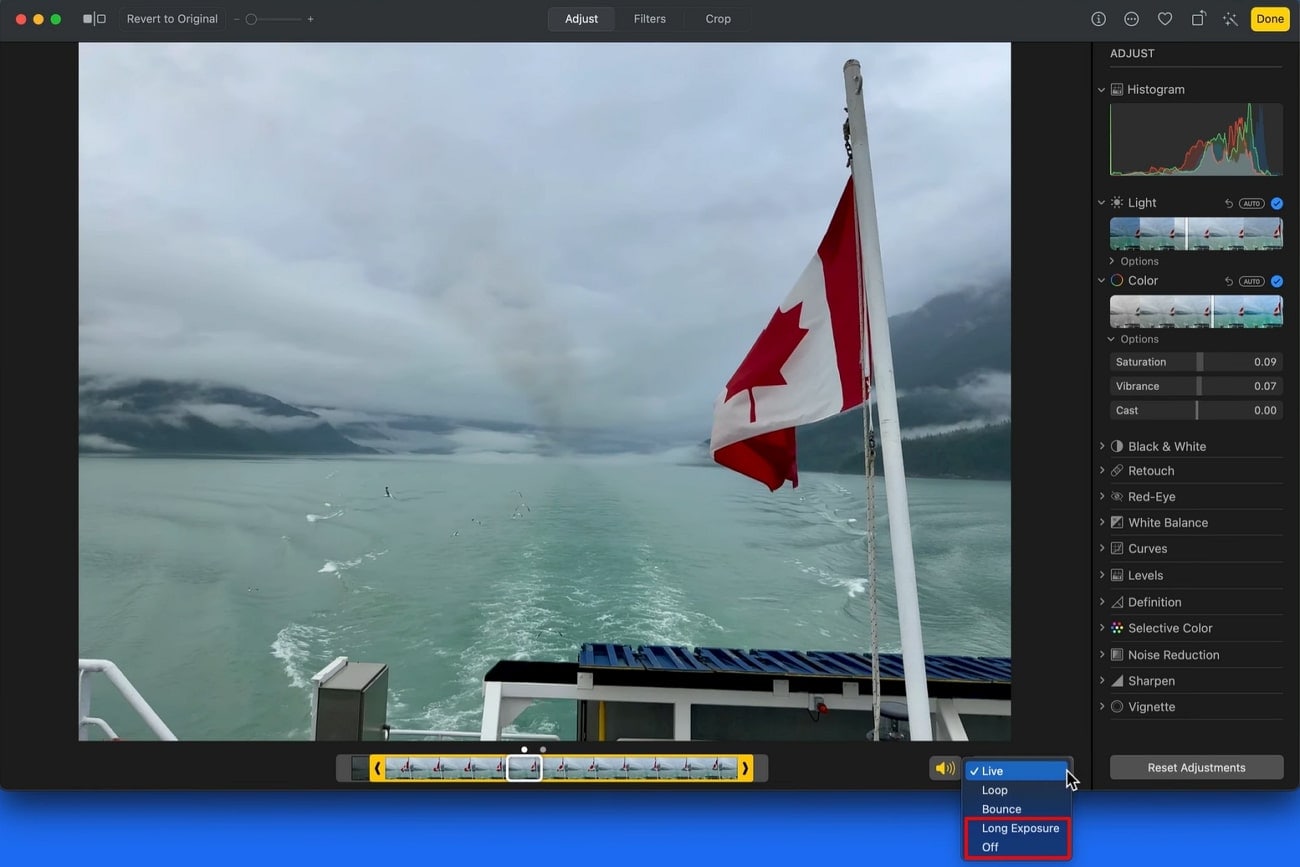Viewport: 1300px width, 867px height.
Task: Expand the White Balance section
Action: pos(1102,522)
